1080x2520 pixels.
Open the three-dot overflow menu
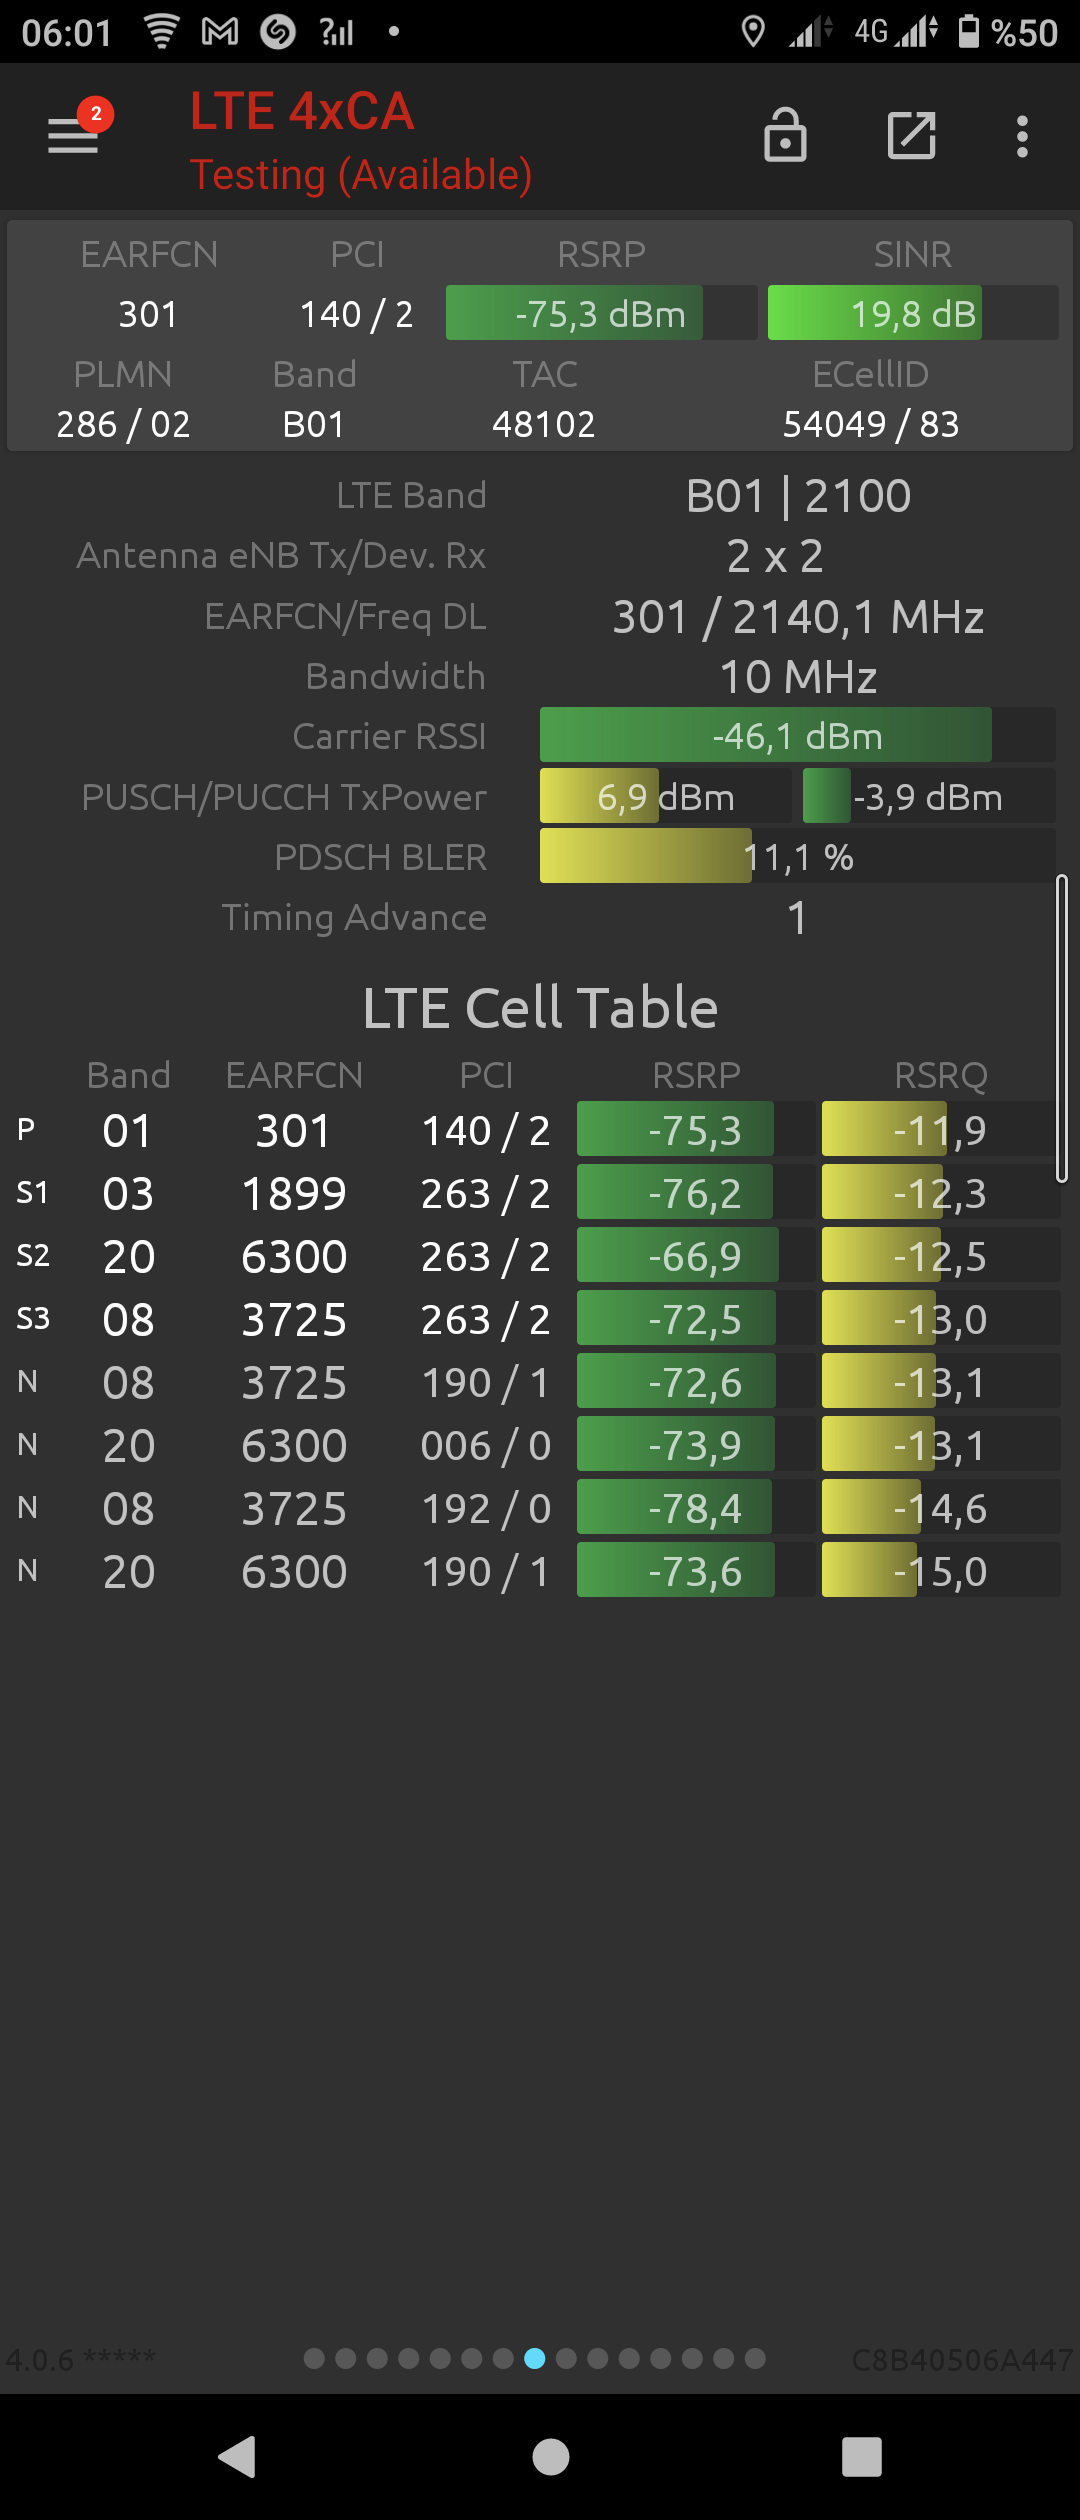tap(1022, 136)
